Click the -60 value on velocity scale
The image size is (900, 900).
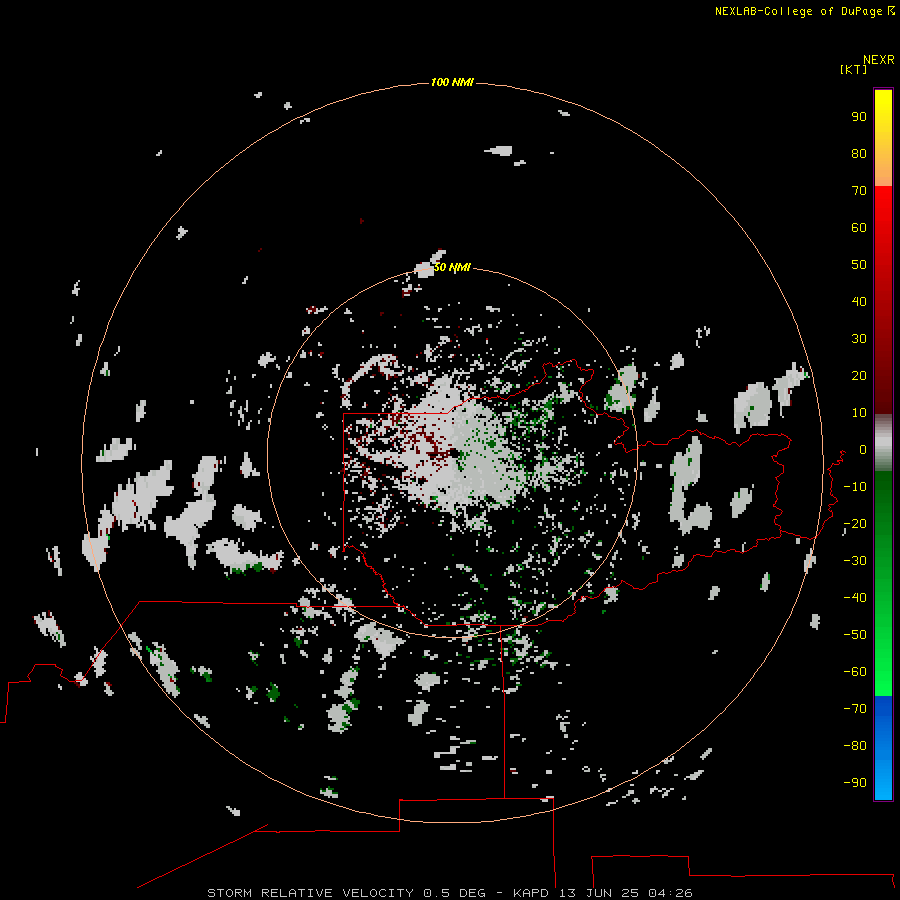855,672
